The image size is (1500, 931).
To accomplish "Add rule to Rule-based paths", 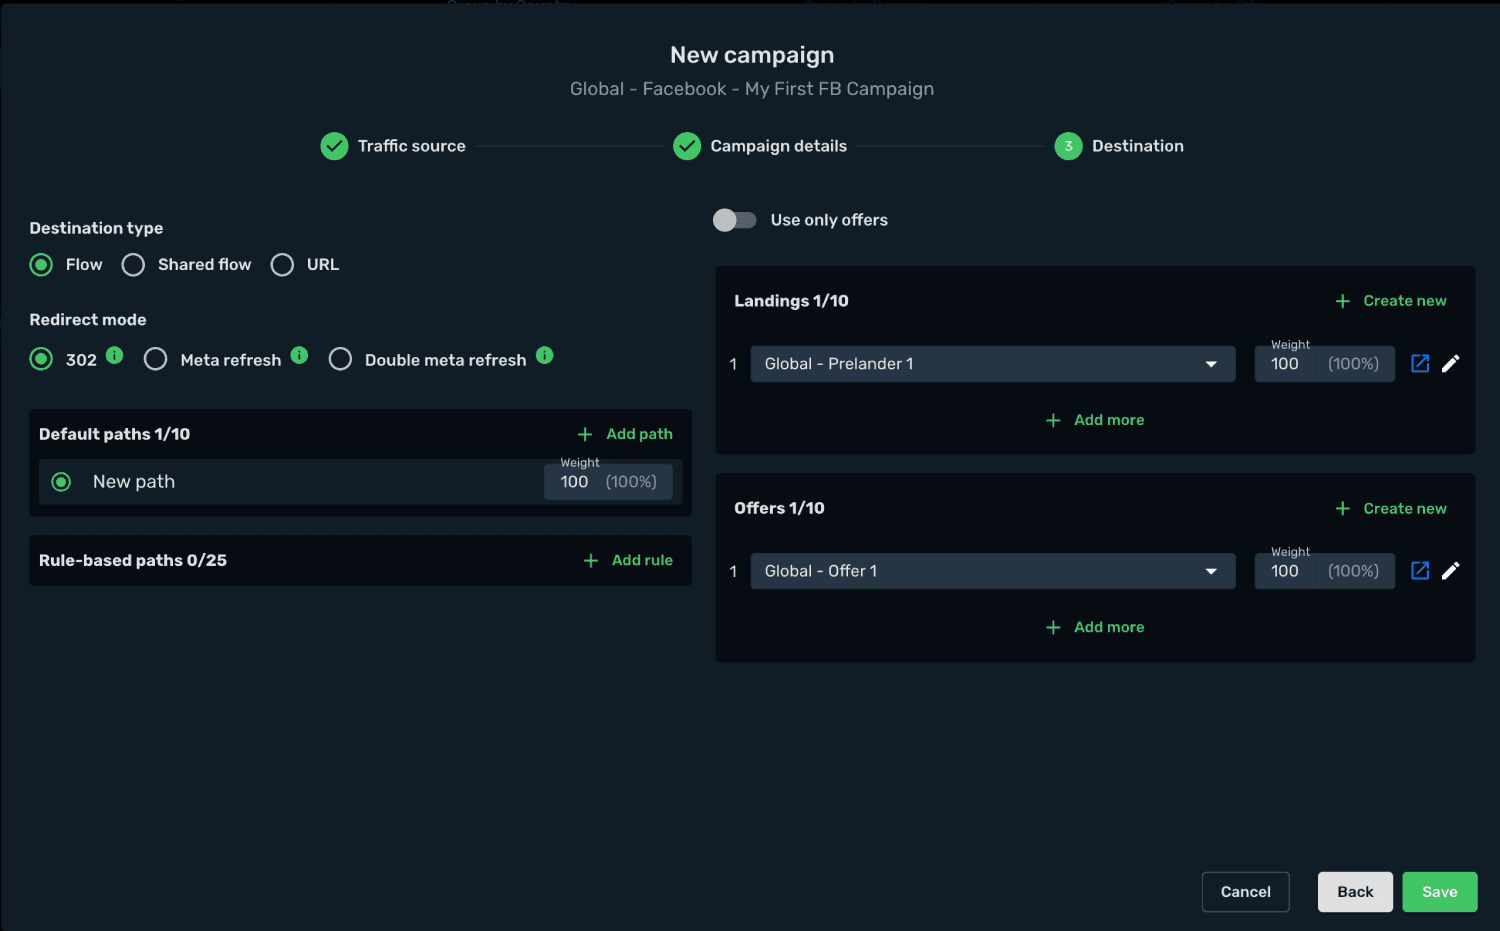I will (x=628, y=560).
